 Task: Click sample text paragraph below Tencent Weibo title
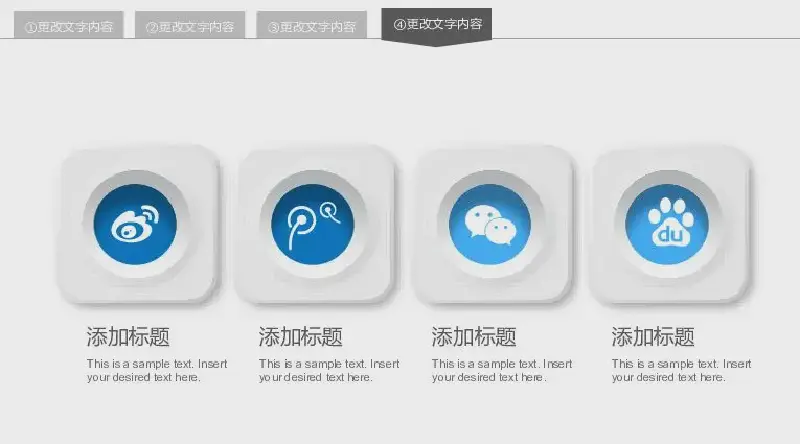(x=329, y=371)
